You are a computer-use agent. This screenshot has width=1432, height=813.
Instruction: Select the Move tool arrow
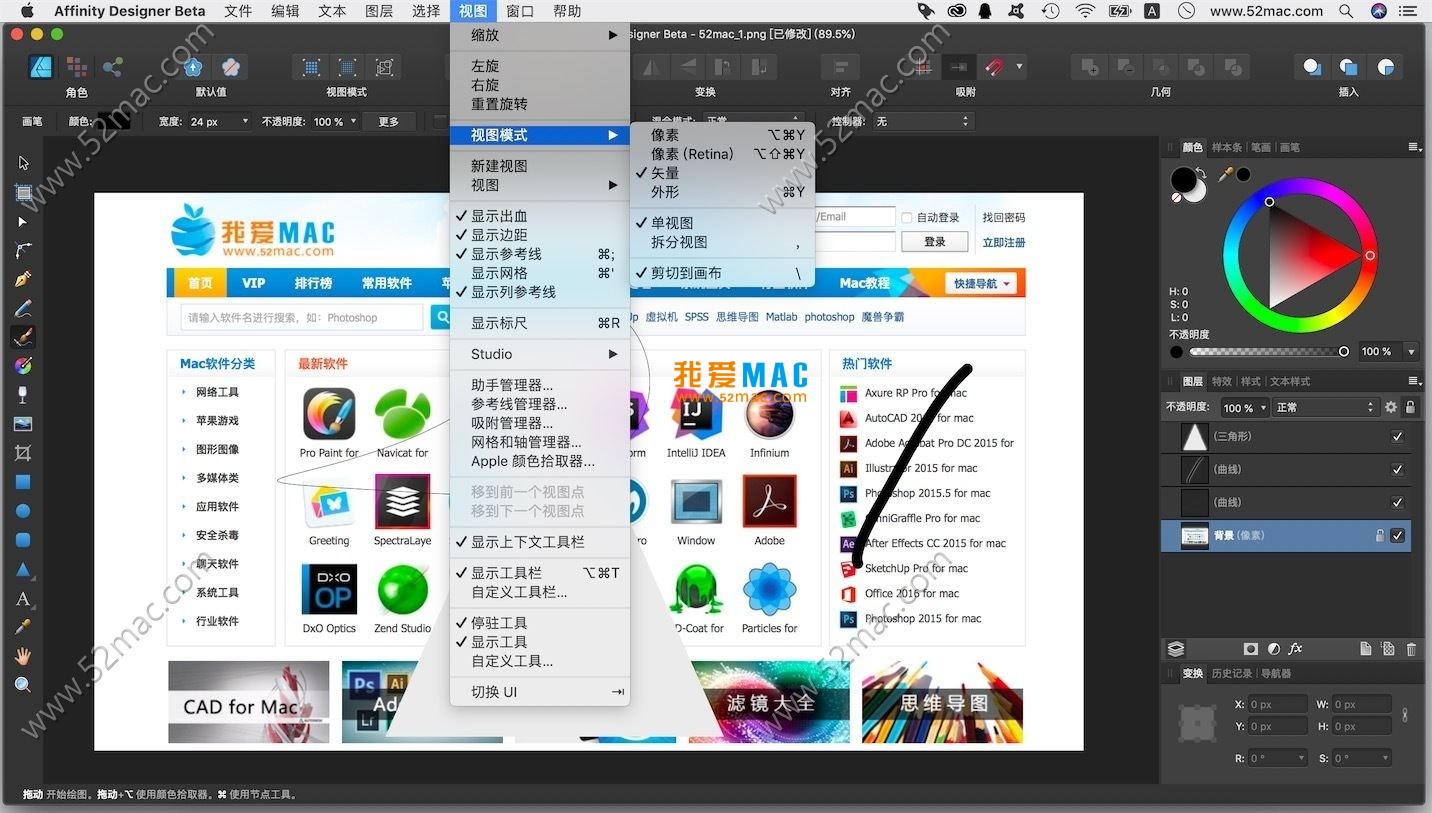23,163
